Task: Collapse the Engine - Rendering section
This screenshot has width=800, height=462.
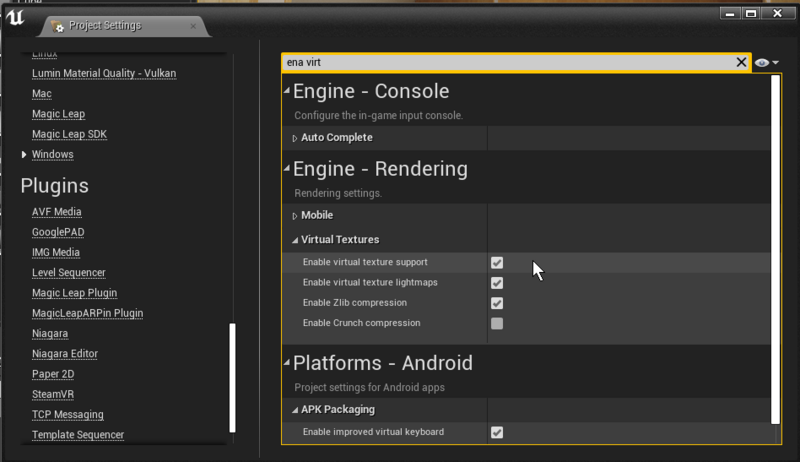Action: click(x=287, y=168)
